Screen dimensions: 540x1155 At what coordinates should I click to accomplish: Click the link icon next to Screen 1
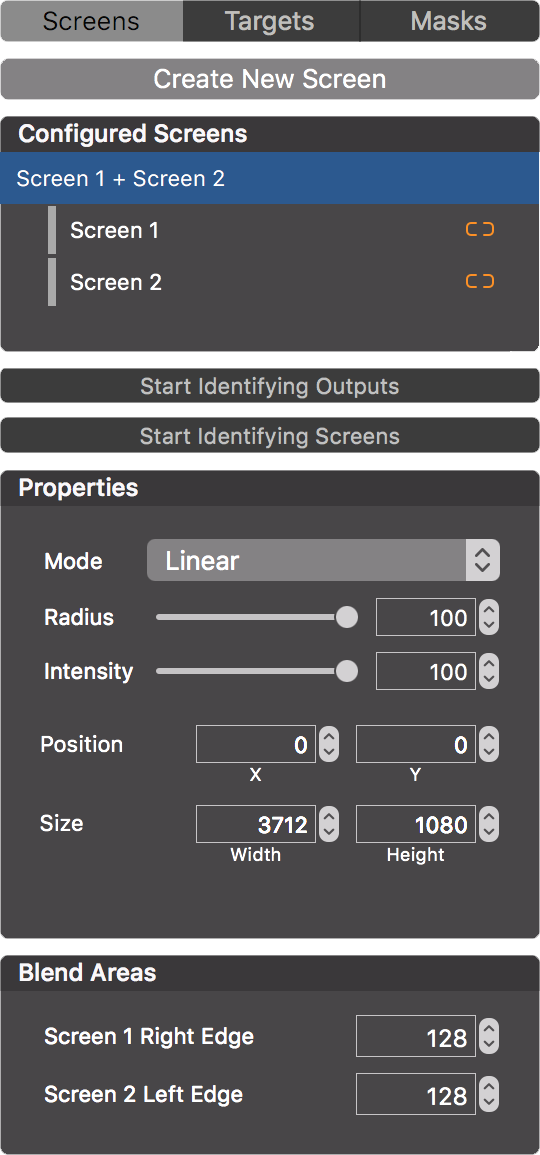480,230
